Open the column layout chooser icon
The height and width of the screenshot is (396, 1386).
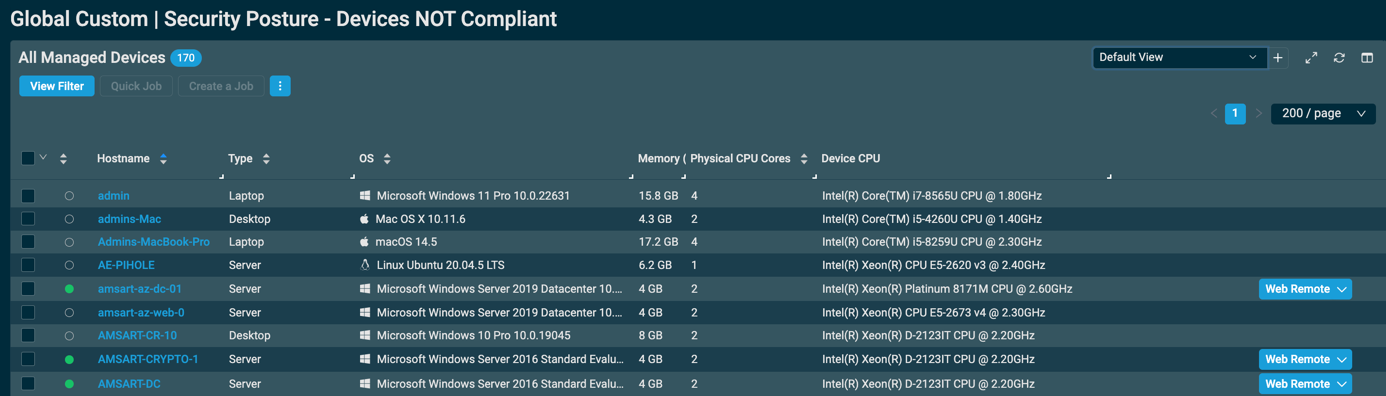(1367, 58)
